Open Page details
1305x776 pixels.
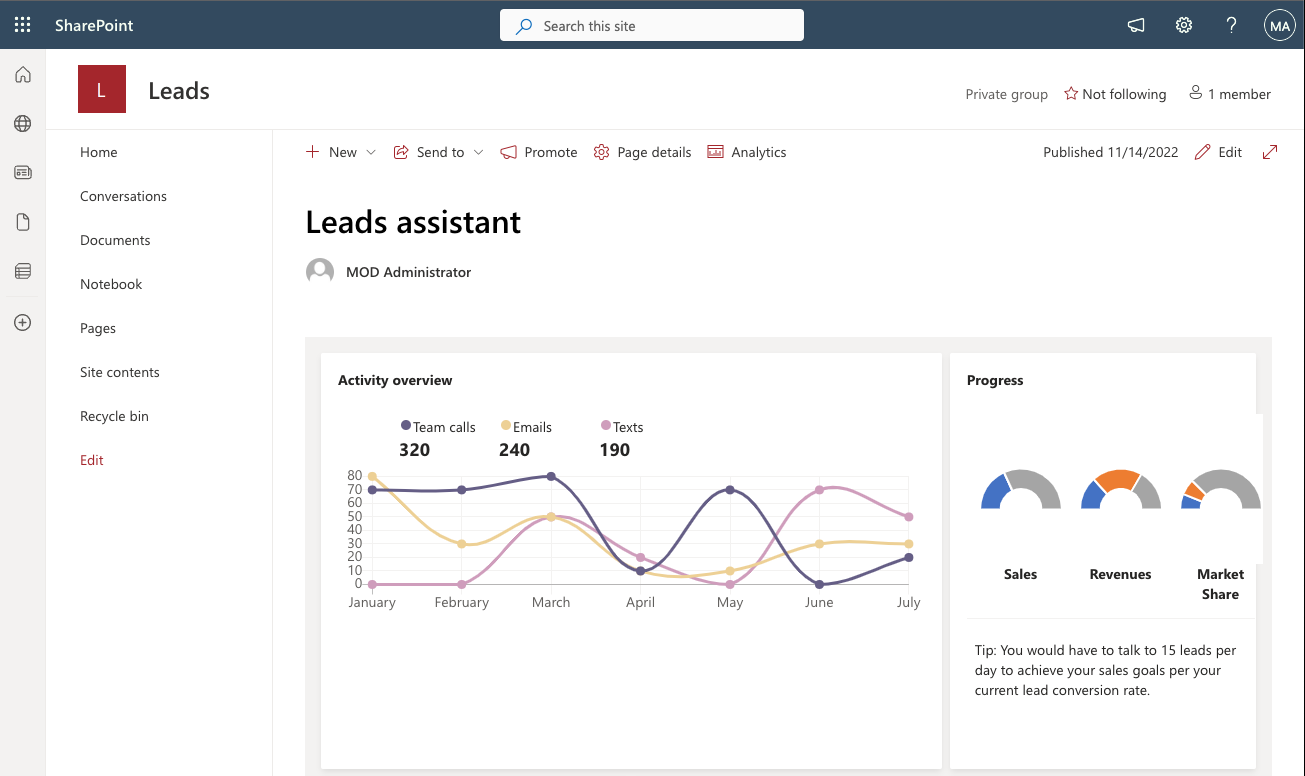pyautogui.click(x=642, y=152)
